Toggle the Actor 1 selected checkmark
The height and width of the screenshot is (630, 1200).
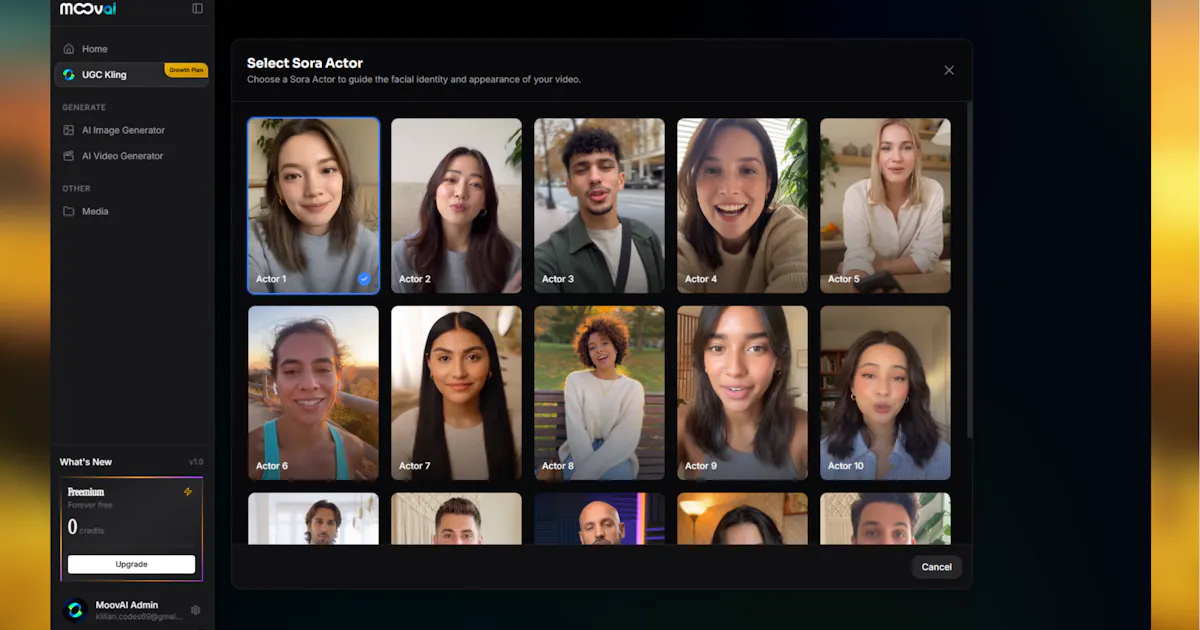click(364, 279)
